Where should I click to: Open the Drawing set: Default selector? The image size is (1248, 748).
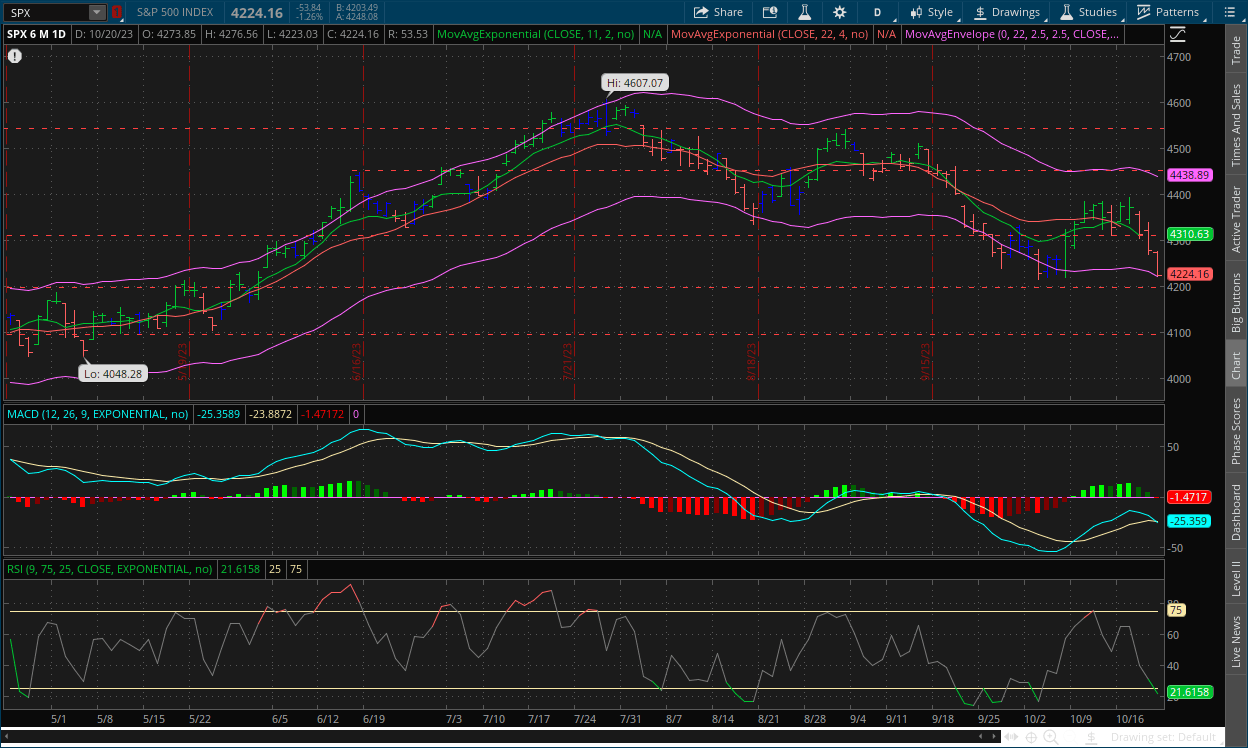(1166, 738)
